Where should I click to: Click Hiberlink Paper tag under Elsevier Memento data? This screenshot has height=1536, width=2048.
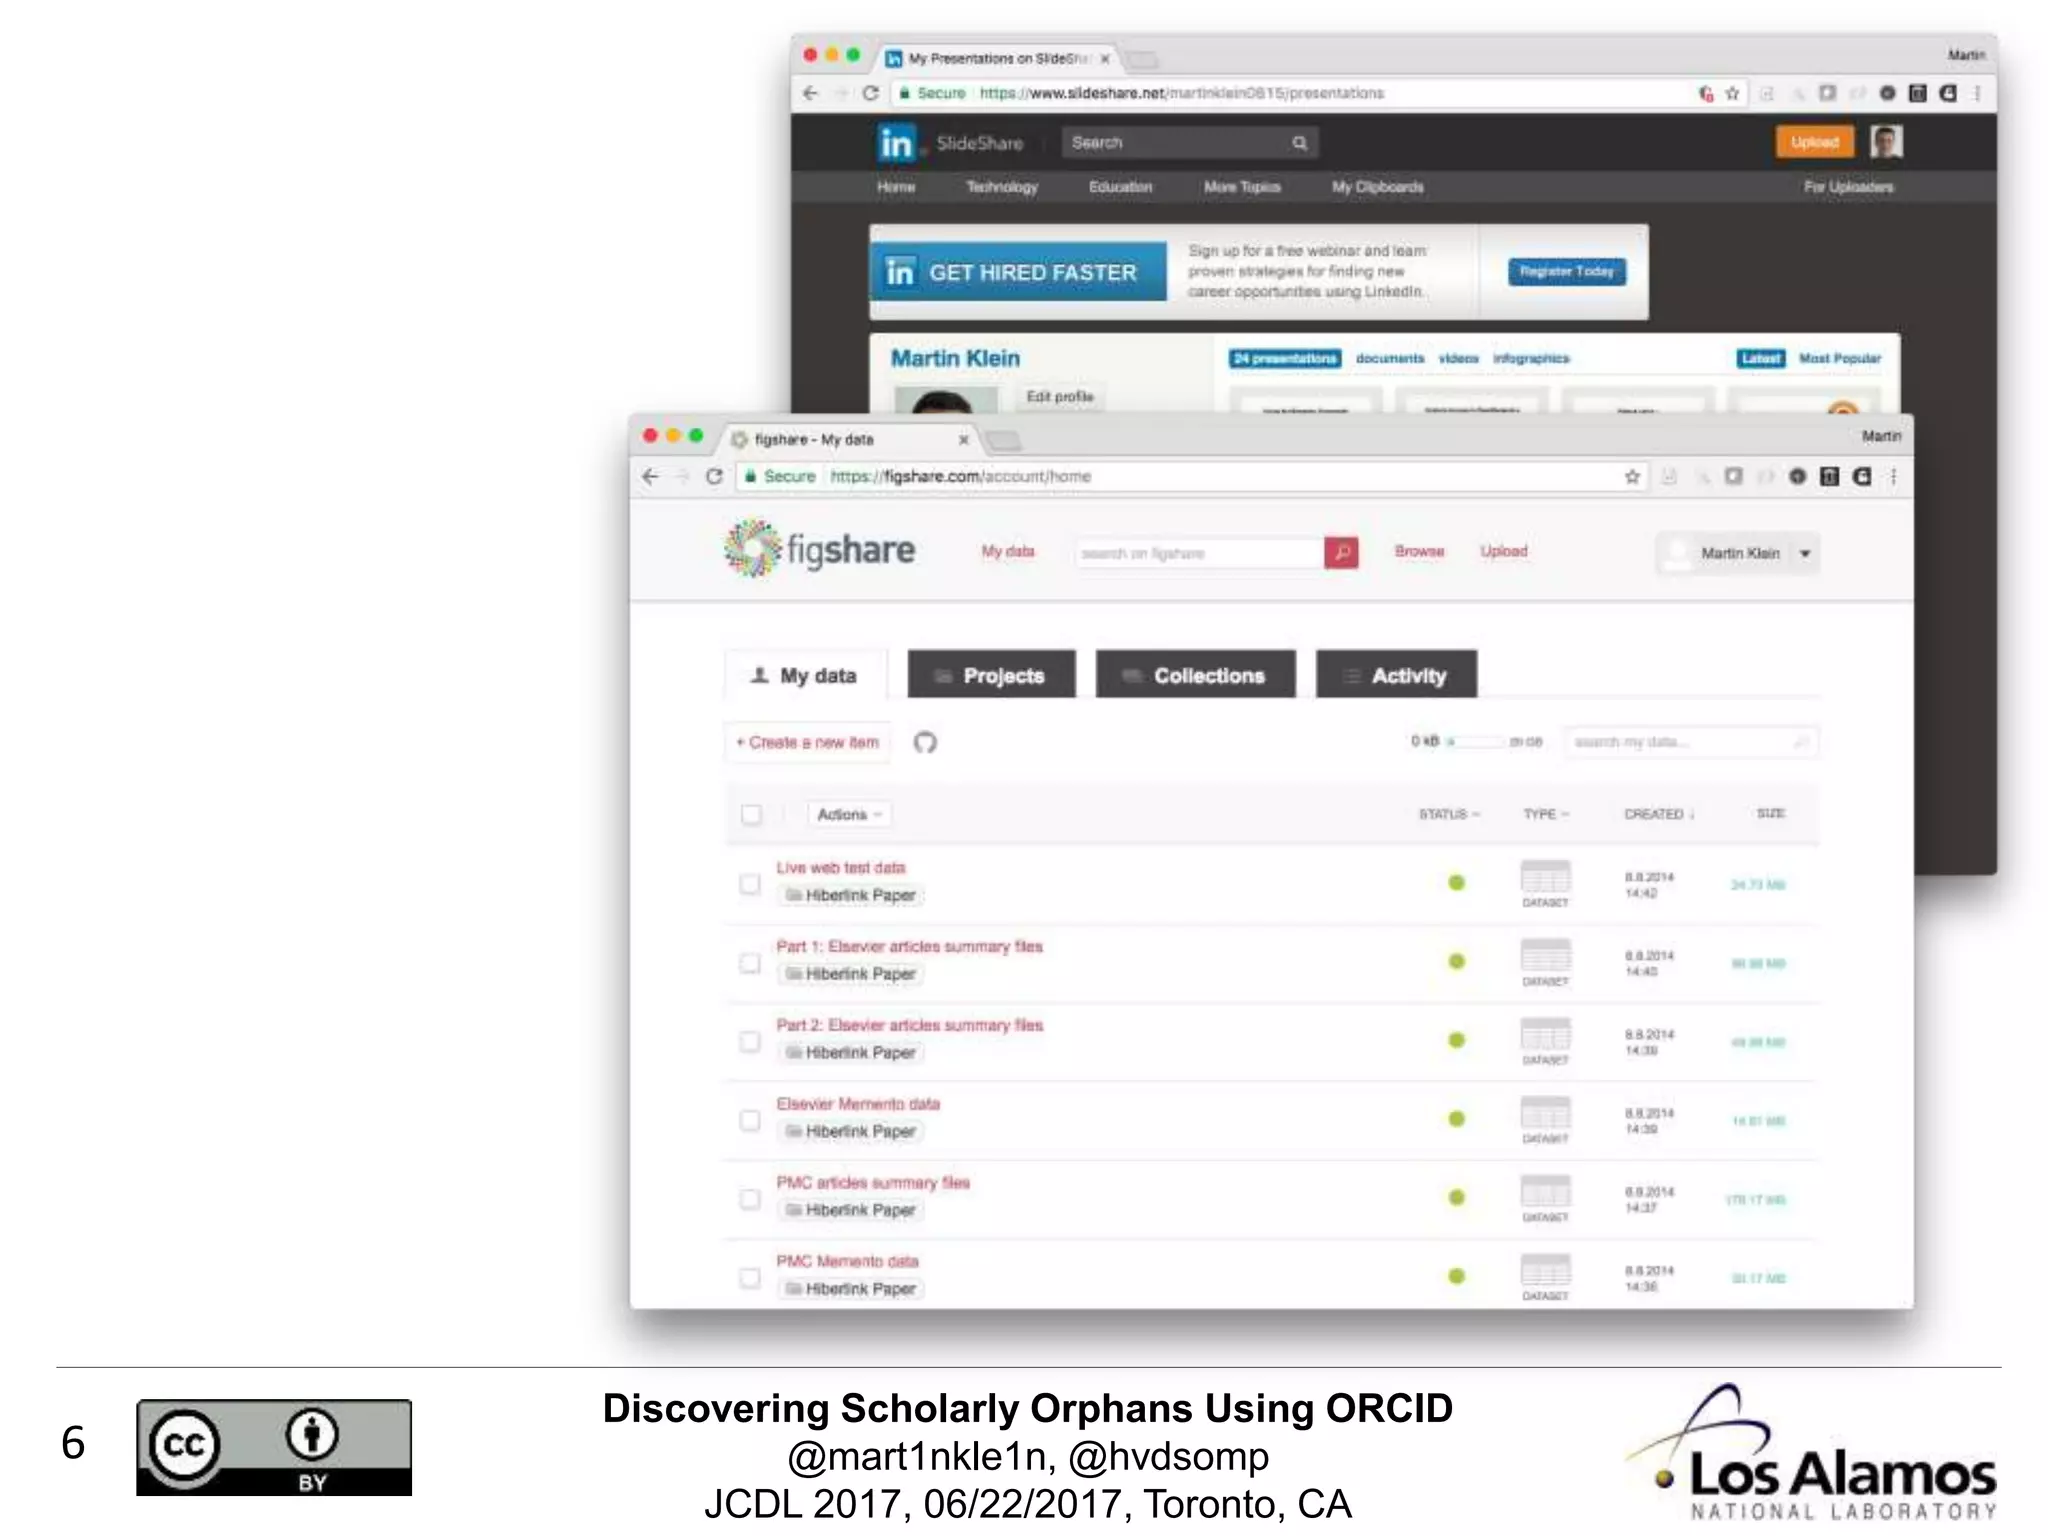[x=850, y=1131]
